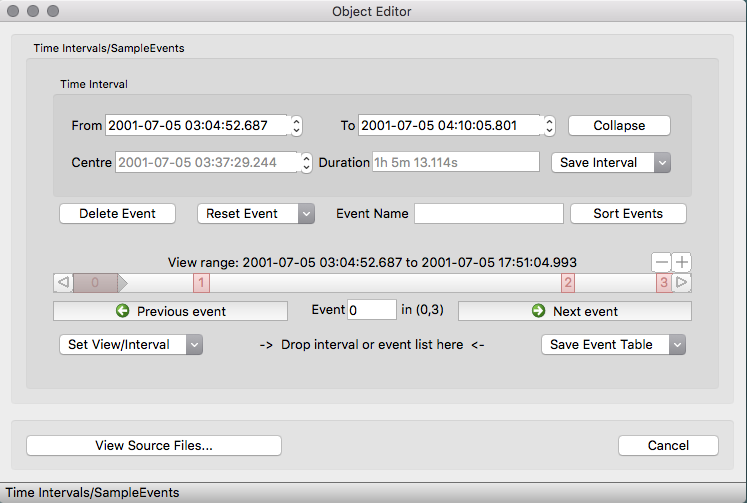This screenshot has height=503, width=747.
Task: Open View Source Files dialog
Action: point(154,445)
